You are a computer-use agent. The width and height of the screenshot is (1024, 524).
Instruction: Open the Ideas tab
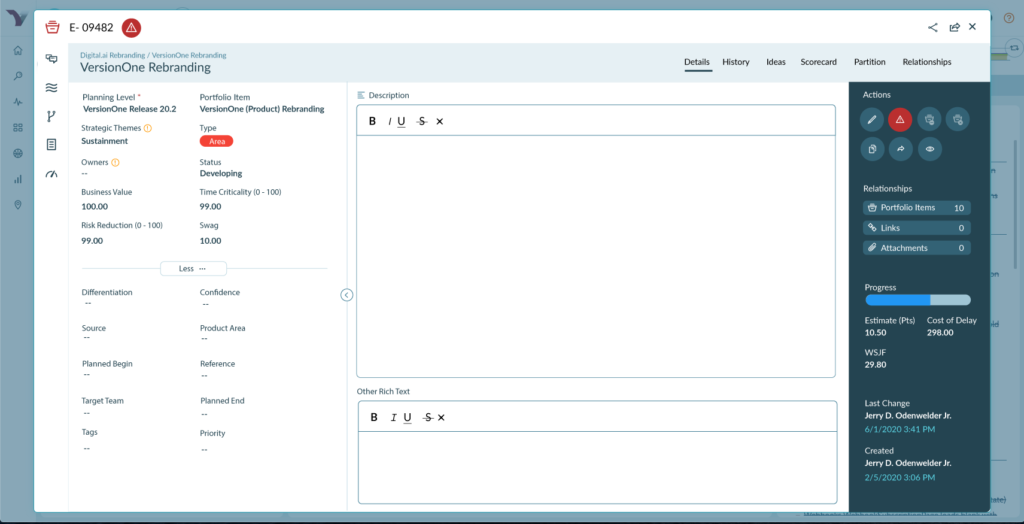click(776, 62)
